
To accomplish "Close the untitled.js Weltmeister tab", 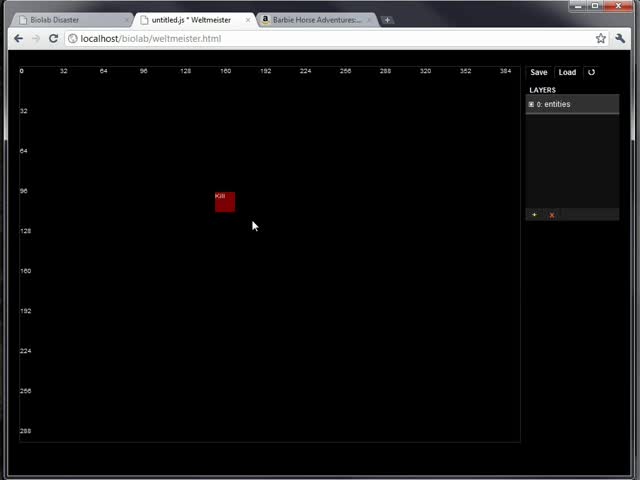I will coord(248,20).
